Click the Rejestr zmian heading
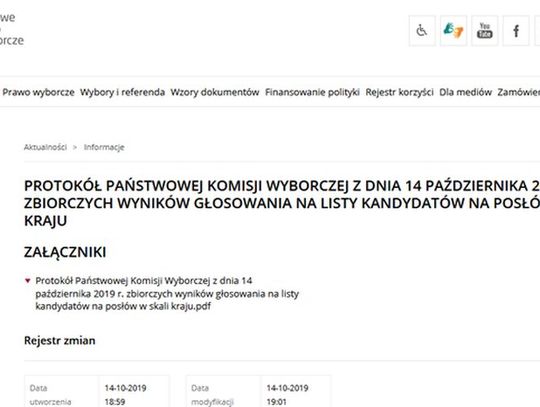 [x=60, y=341]
